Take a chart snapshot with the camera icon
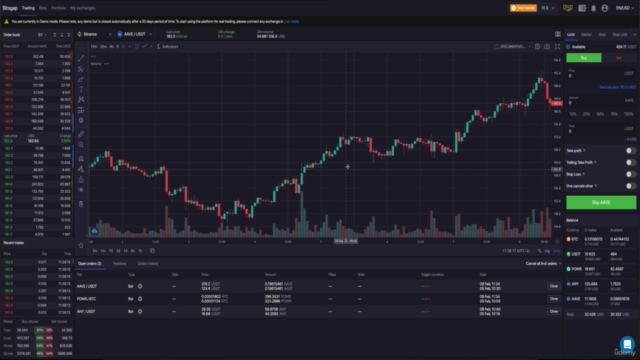Viewport: 640px width, 360px height. [547, 47]
